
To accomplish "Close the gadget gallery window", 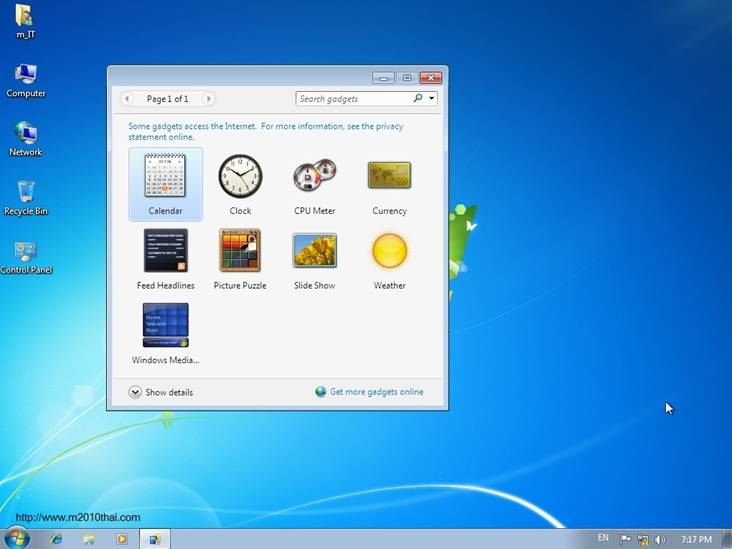I will click(431, 77).
